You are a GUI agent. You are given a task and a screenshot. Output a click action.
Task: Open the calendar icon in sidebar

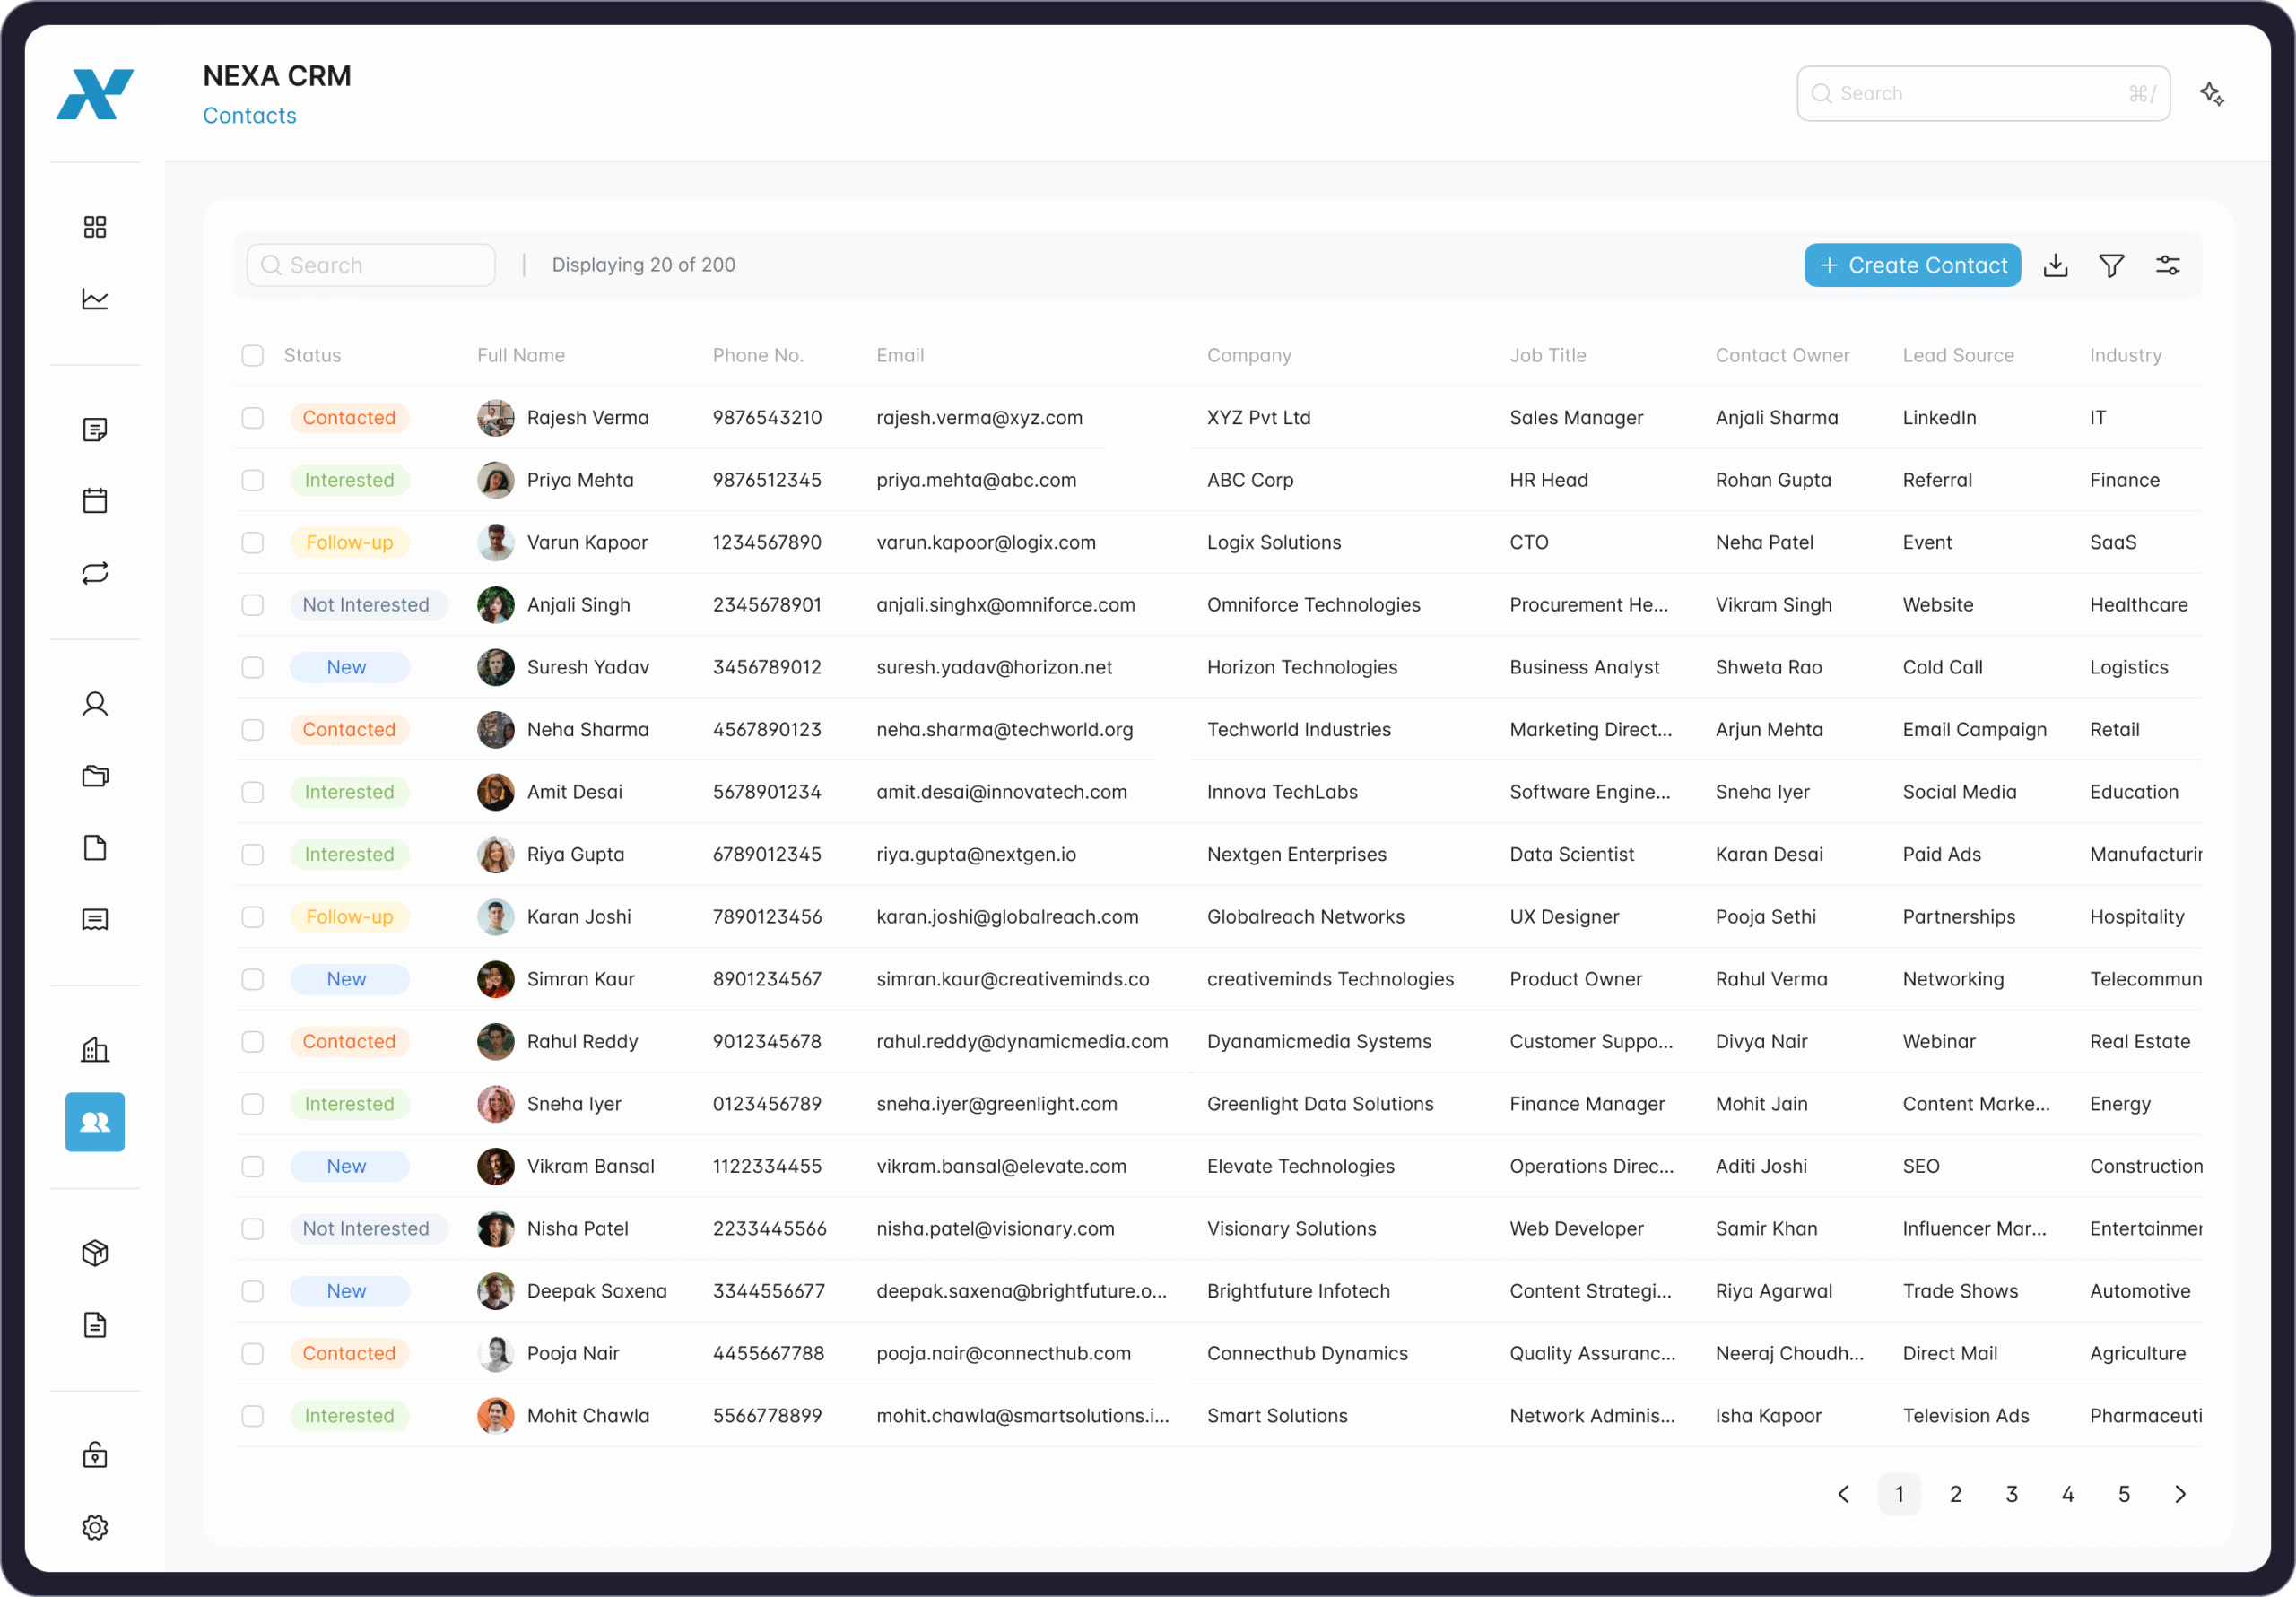(x=95, y=500)
